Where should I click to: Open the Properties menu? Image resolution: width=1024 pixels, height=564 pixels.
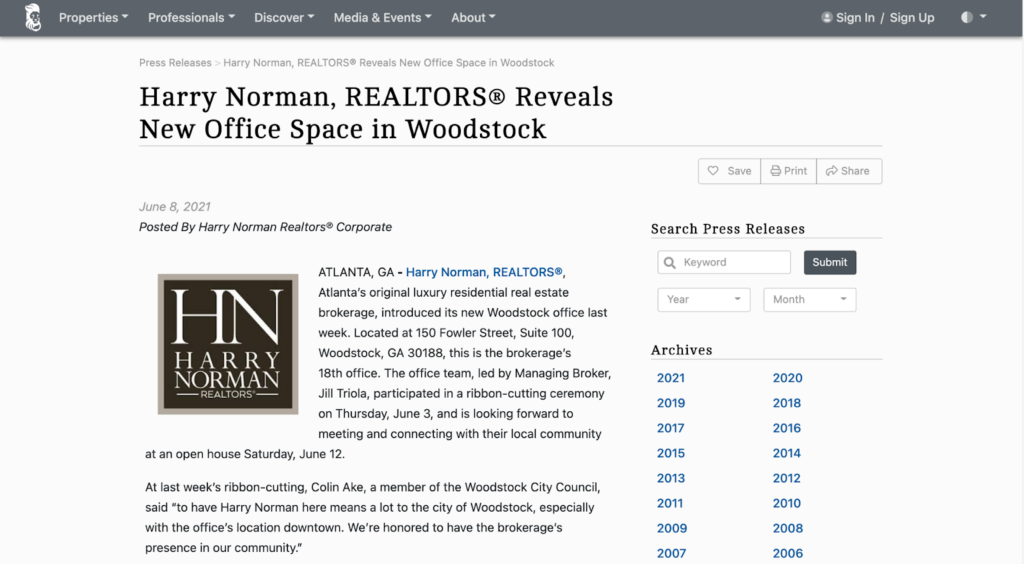93,18
